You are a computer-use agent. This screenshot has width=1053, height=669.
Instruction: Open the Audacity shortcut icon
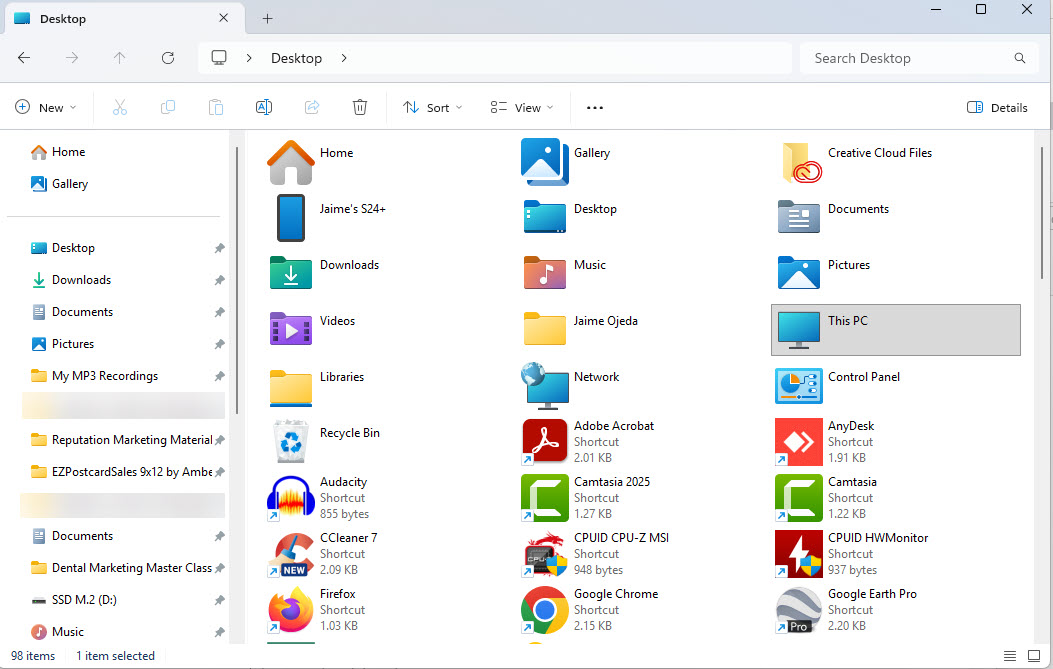point(291,498)
